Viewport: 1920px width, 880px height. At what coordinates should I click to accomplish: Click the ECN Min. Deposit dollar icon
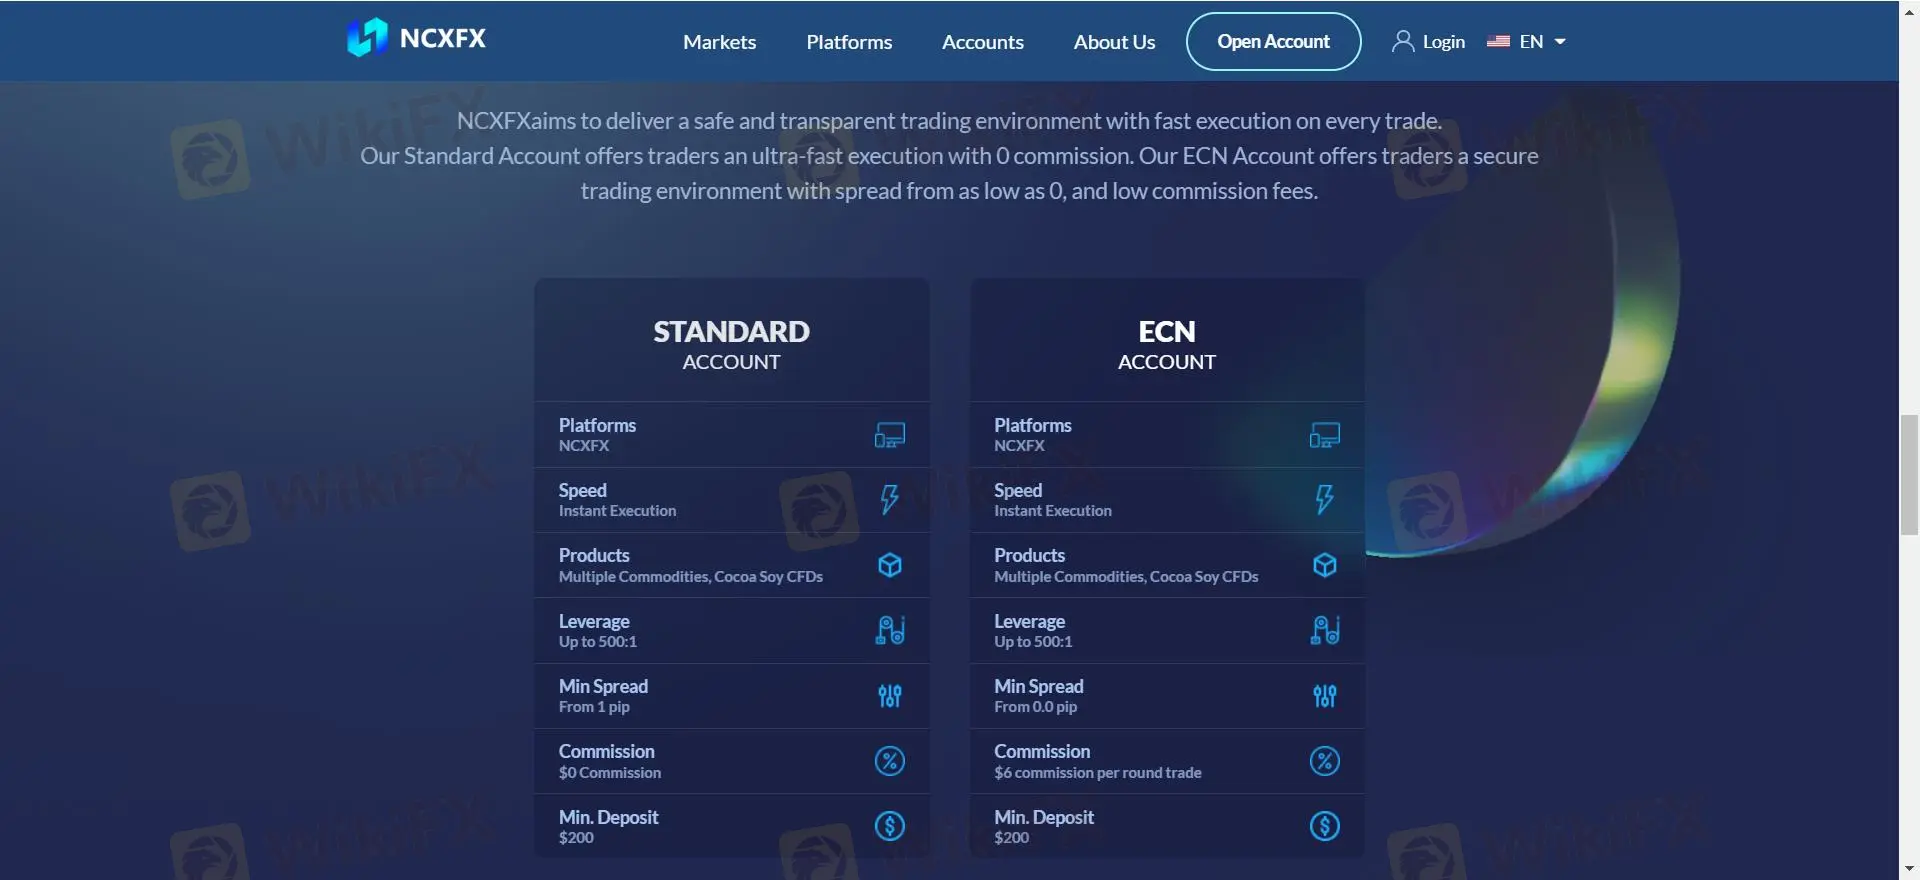[1324, 826]
